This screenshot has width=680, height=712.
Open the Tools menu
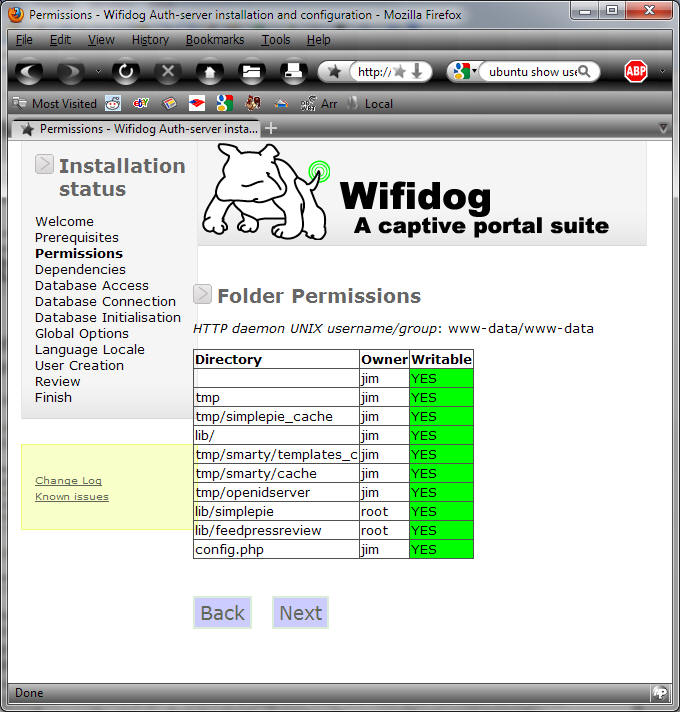click(x=276, y=40)
